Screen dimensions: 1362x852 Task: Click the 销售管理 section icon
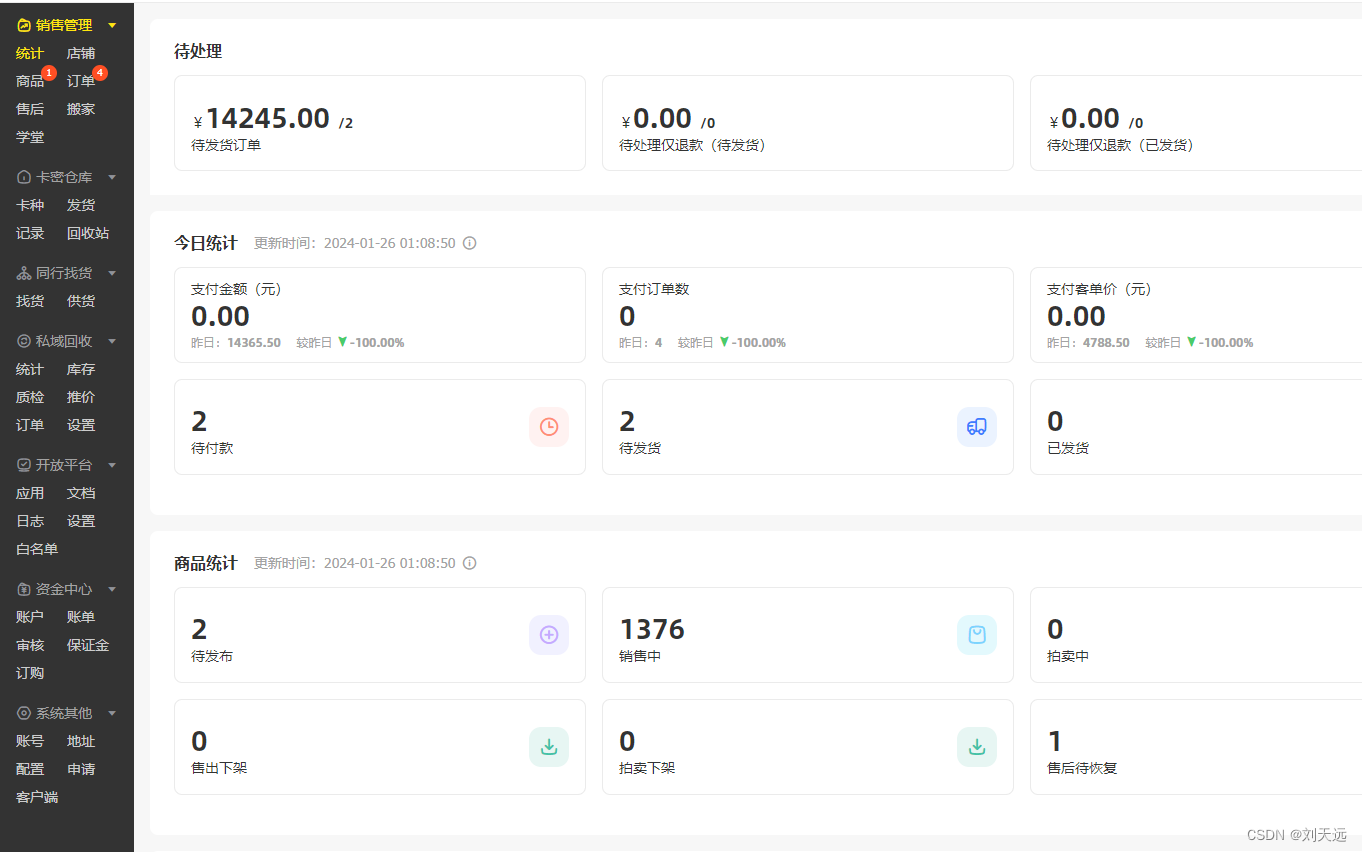click(x=24, y=25)
